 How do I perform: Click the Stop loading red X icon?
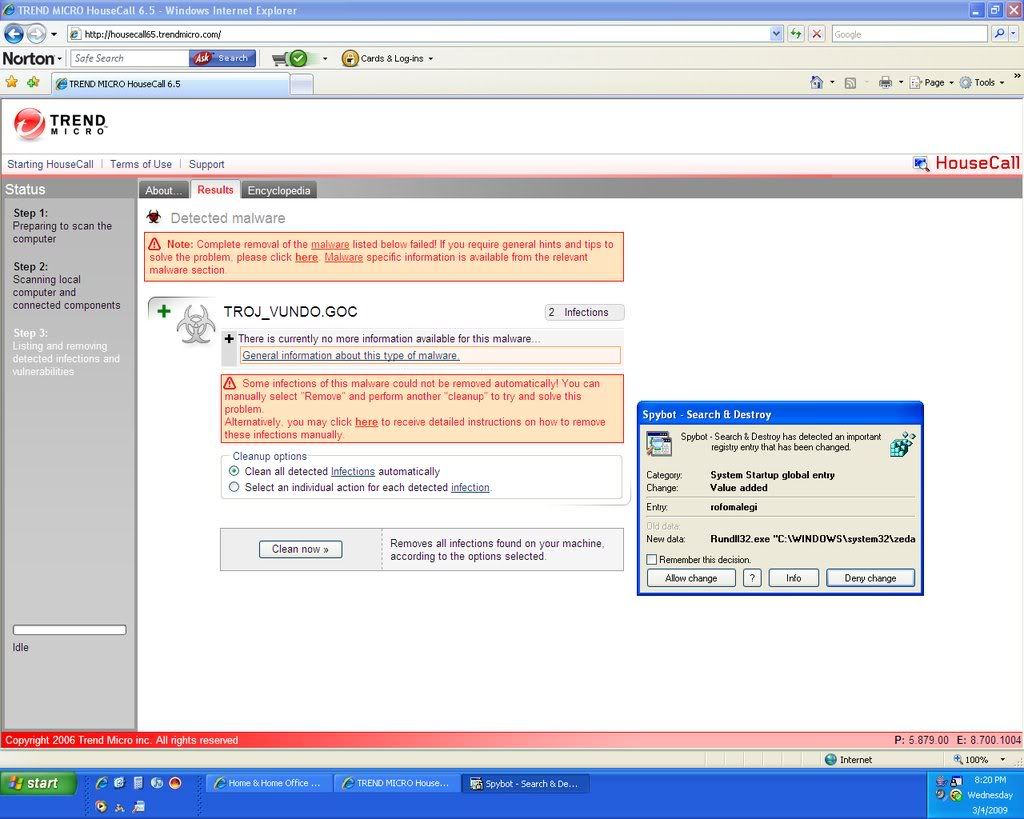(x=817, y=34)
